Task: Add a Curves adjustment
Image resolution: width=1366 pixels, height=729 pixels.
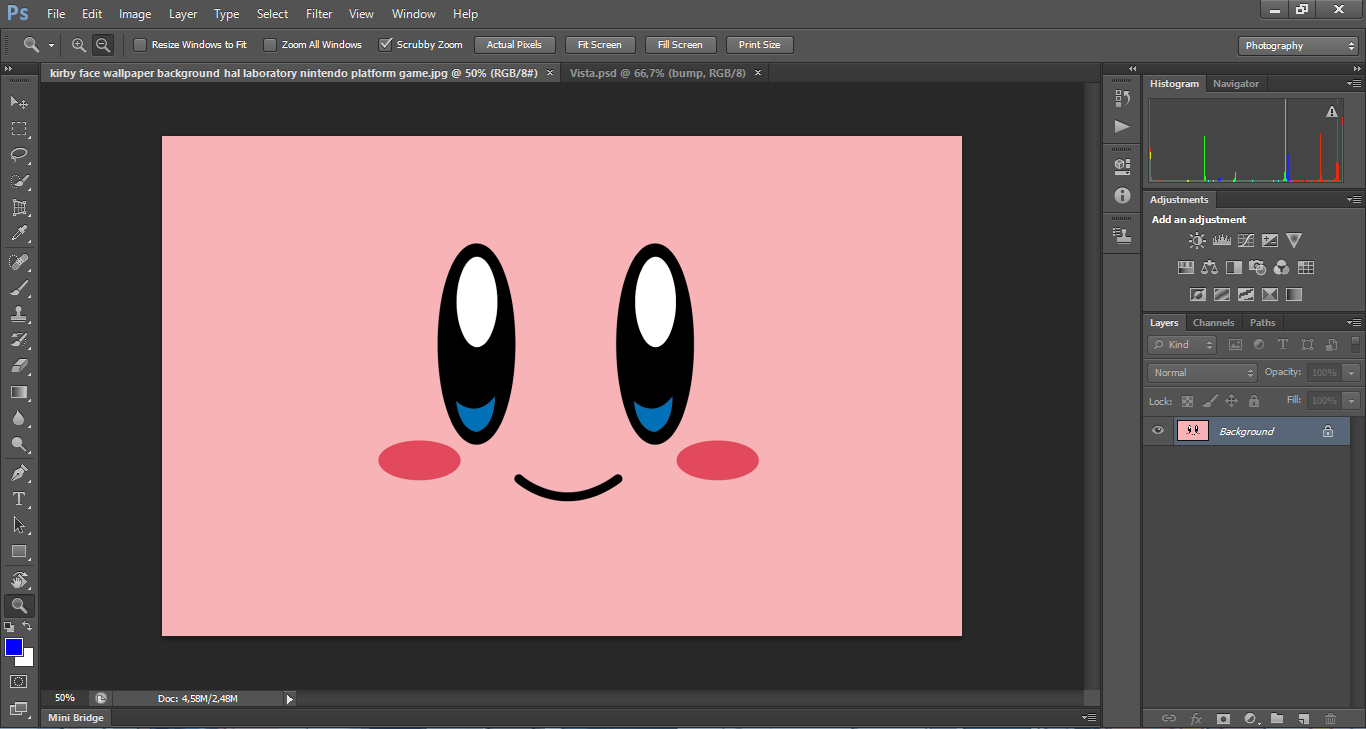Action: (1245, 240)
